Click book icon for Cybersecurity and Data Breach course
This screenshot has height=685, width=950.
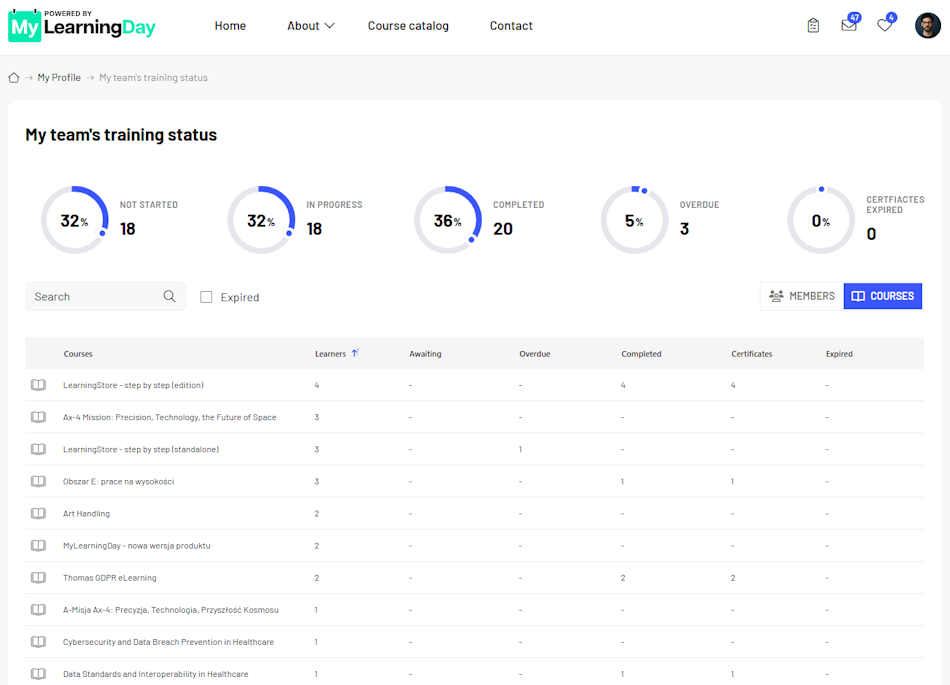pos(38,642)
